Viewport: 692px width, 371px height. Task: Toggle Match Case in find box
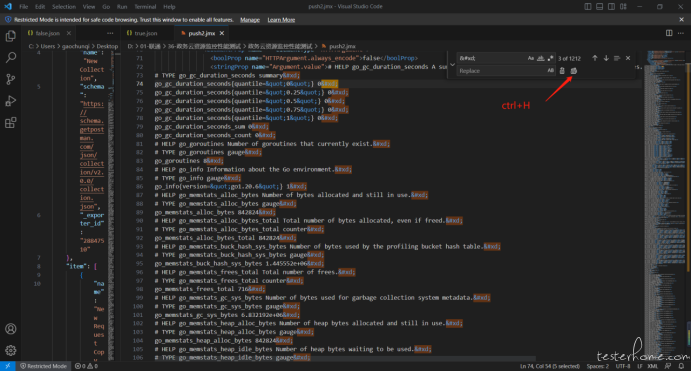(530, 58)
